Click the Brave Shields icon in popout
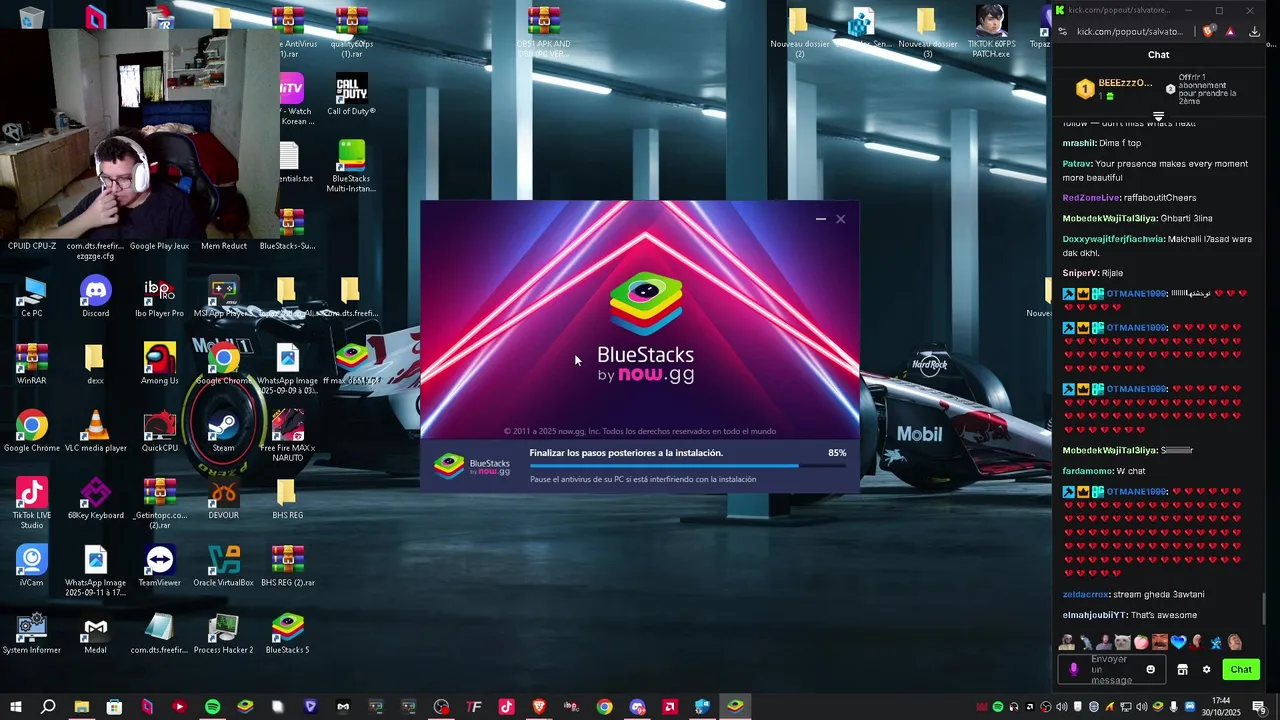Screen dimensions: 1280x720 1209,31
